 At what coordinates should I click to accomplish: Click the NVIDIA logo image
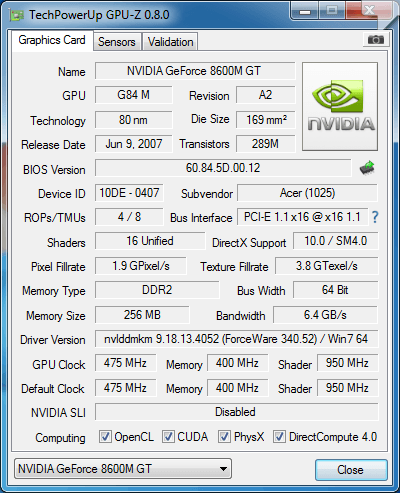tap(340, 106)
